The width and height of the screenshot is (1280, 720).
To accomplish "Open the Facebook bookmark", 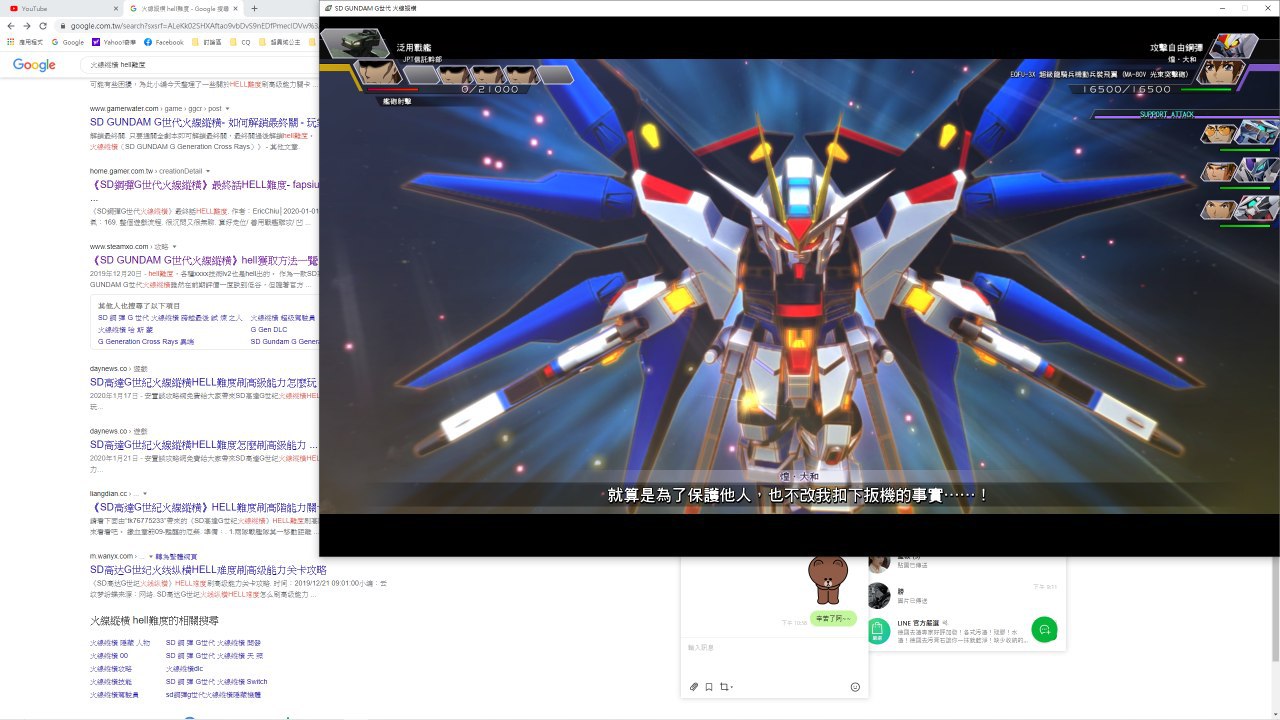I will pyautogui.click(x=164, y=42).
